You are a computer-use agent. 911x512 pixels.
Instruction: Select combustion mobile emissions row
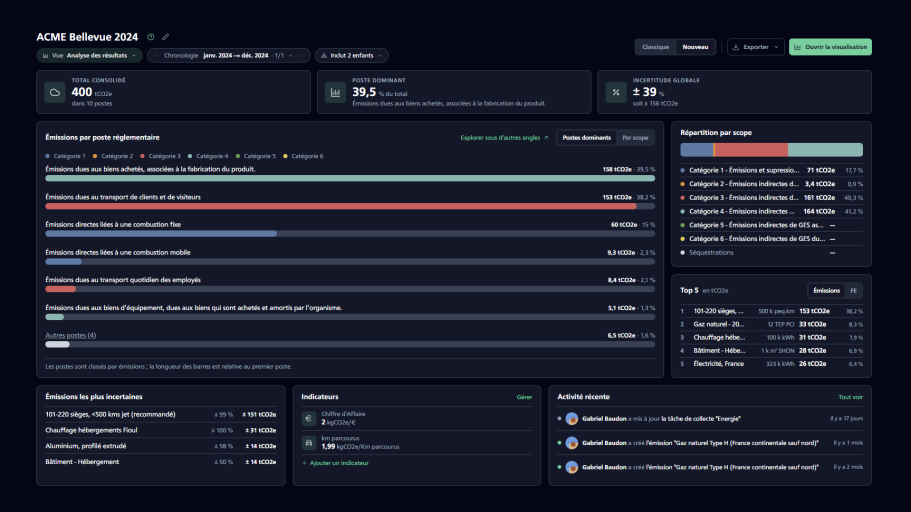(x=350, y=257)
